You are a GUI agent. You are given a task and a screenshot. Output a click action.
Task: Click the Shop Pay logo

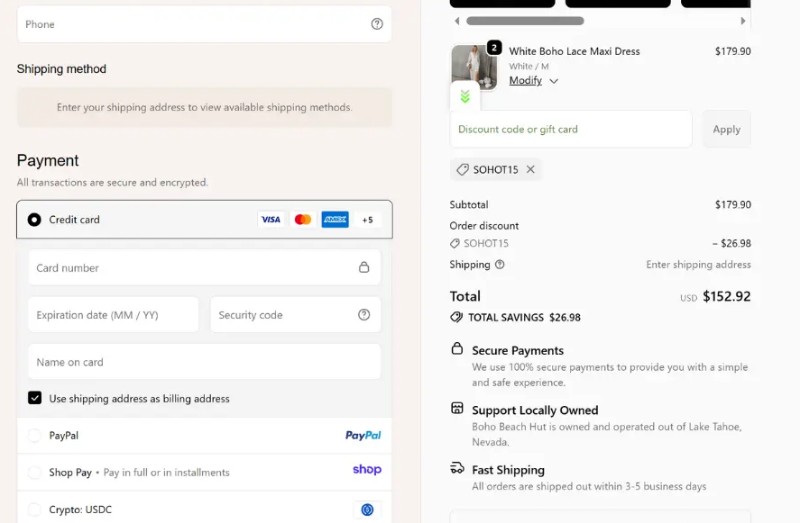point(367,469)
